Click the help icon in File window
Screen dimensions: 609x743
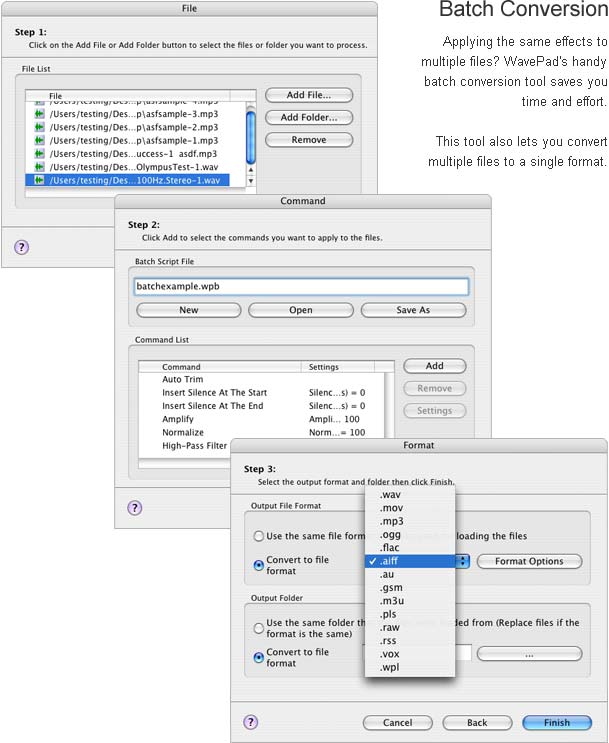click(x=21, y=247)
